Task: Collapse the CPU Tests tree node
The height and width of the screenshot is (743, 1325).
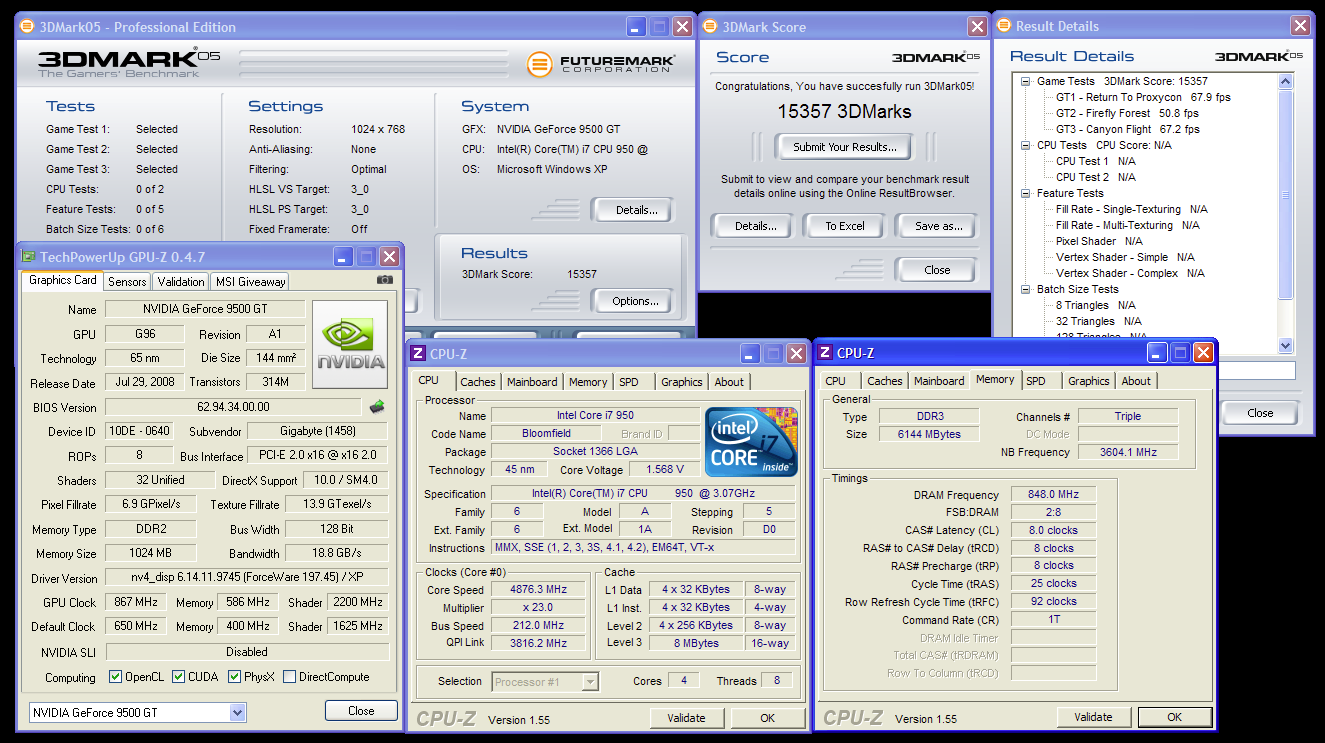Action: (1026, 146)
